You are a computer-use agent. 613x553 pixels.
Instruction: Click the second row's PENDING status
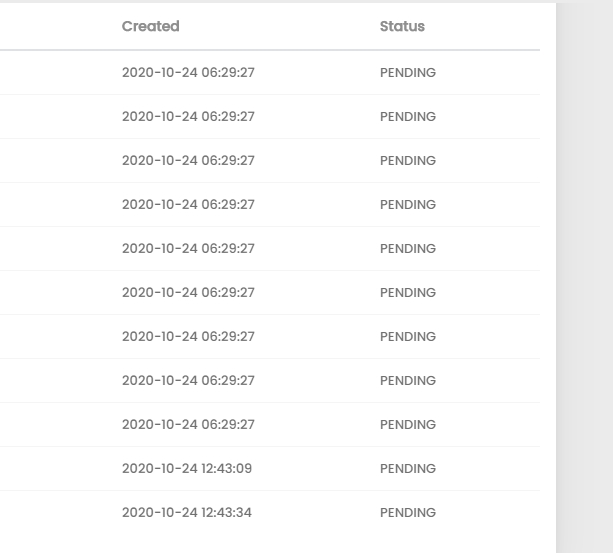click(408, 116)
